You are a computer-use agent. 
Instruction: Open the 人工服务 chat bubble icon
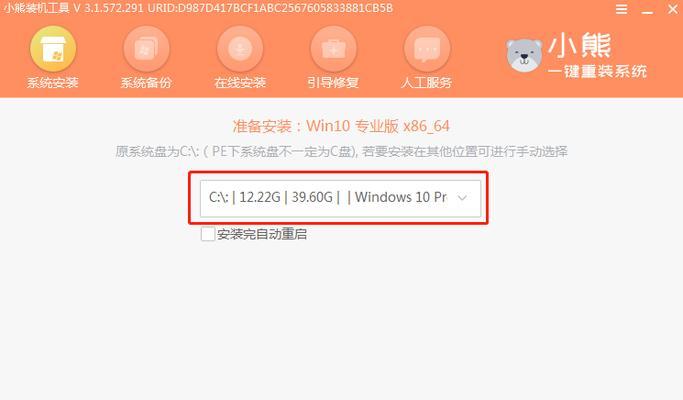pyautogui.click(x=427, y=48)
